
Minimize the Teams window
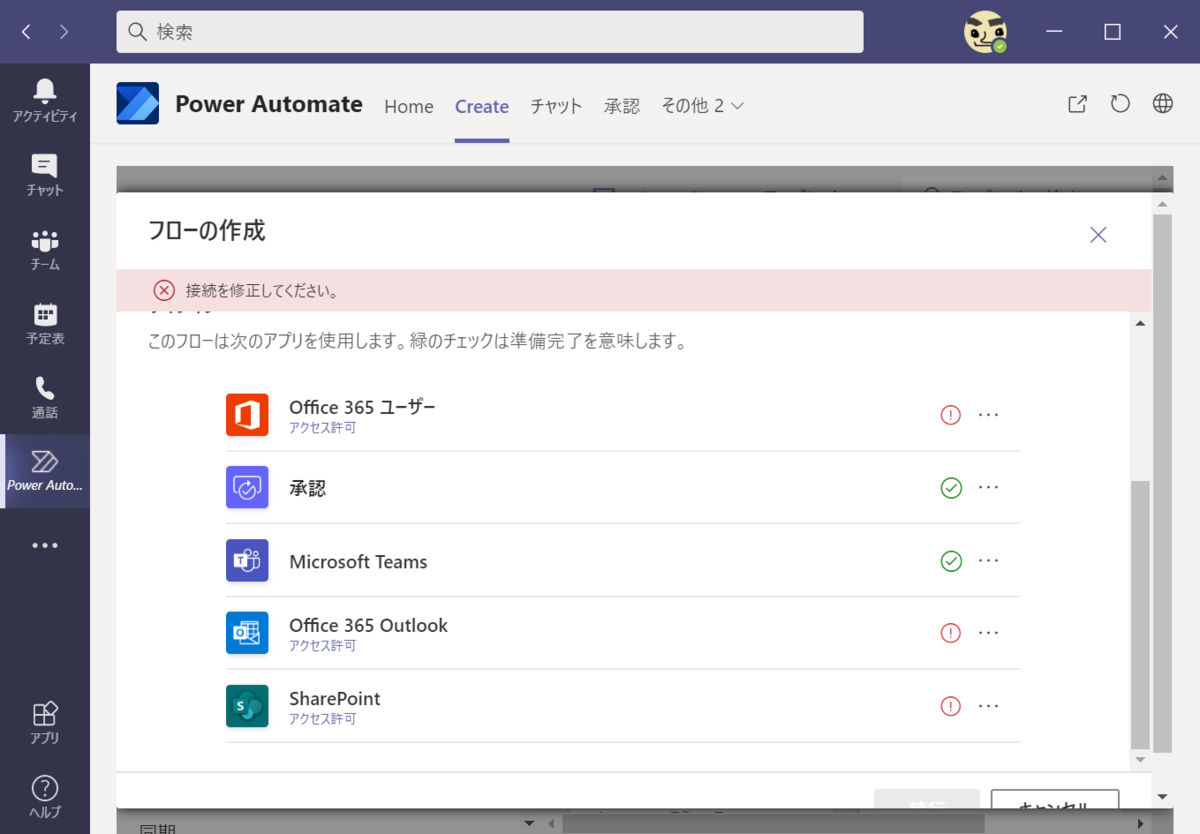click(1054, 32)
